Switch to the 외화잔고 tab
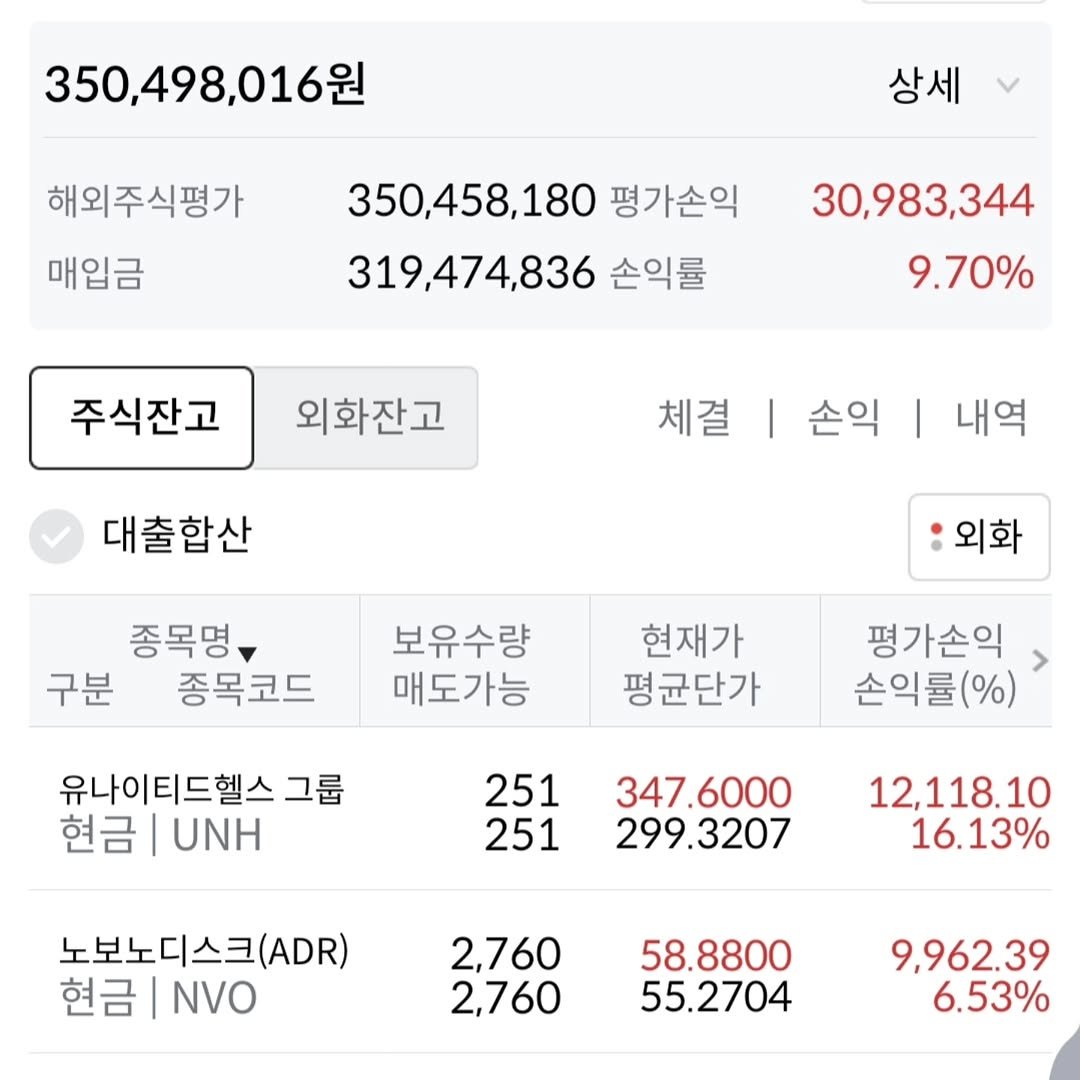1080x1080 pixels. [367, 417]
